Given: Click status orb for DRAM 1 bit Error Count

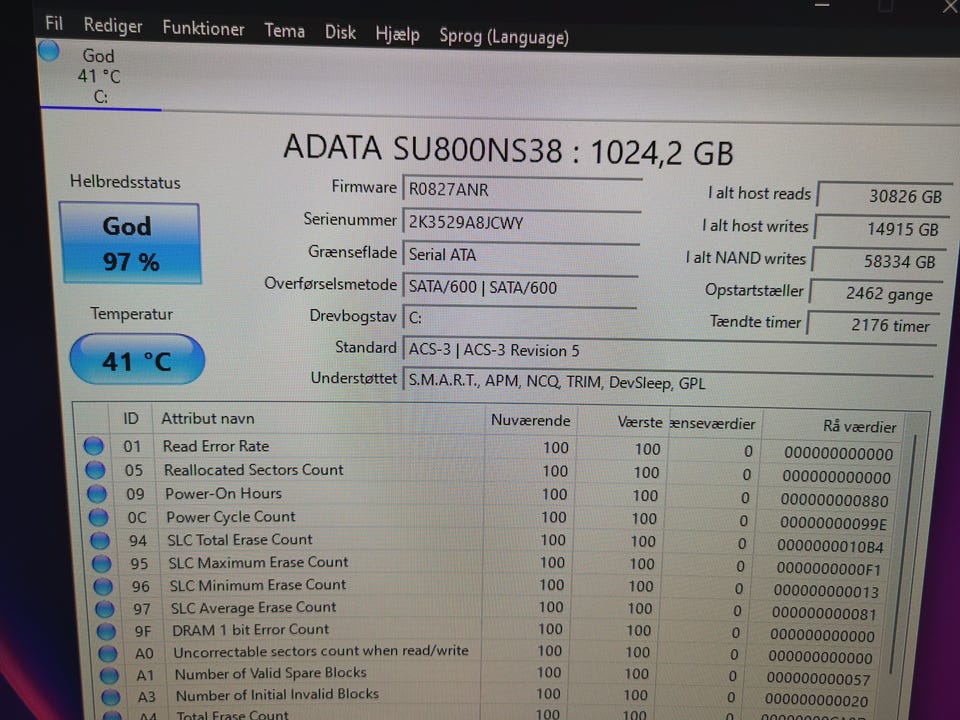Looking at the screenshot, I should 106,631.
